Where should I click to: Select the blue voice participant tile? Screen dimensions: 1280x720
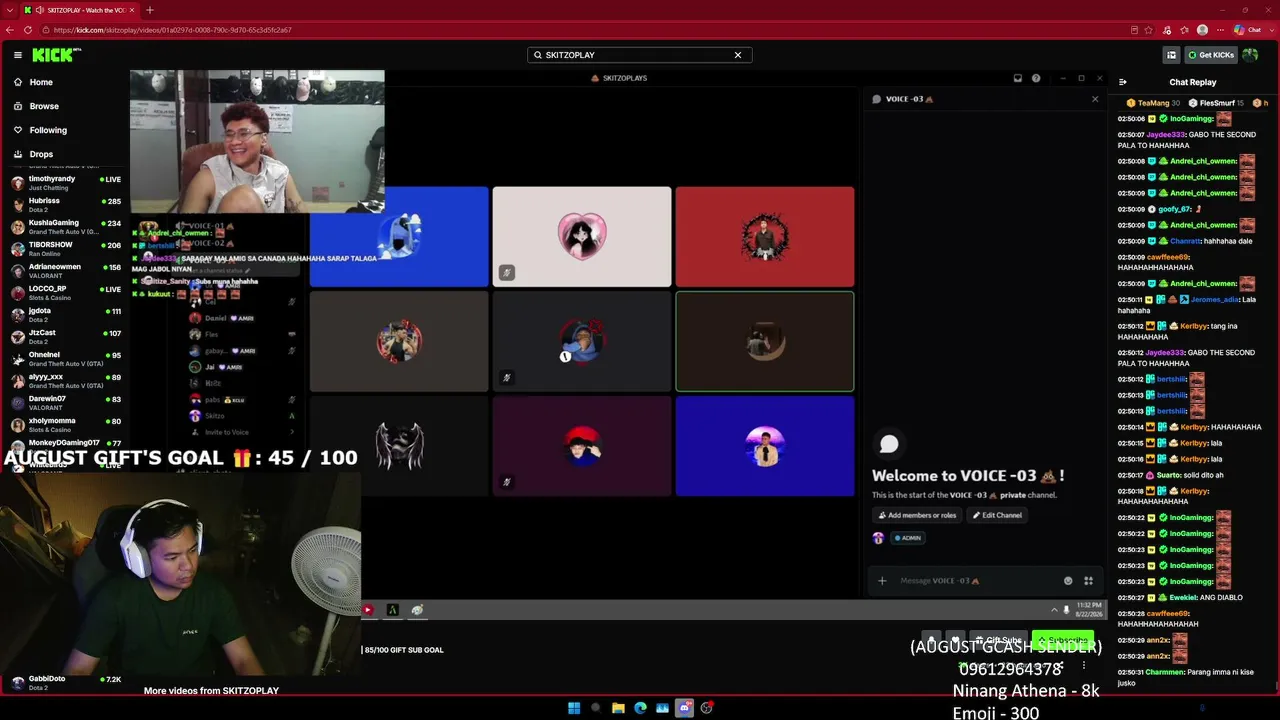click(x=399, y=236)
